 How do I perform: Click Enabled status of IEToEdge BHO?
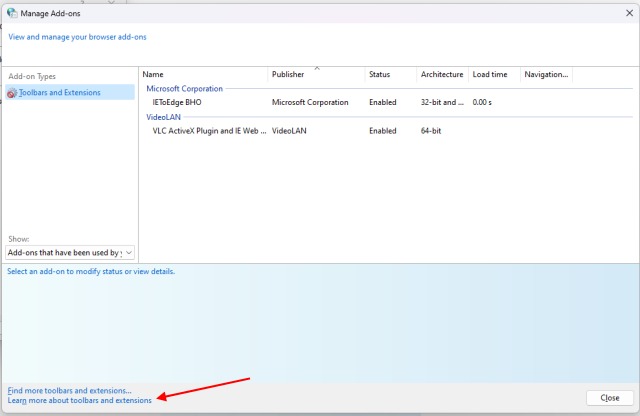pos(382,102)
